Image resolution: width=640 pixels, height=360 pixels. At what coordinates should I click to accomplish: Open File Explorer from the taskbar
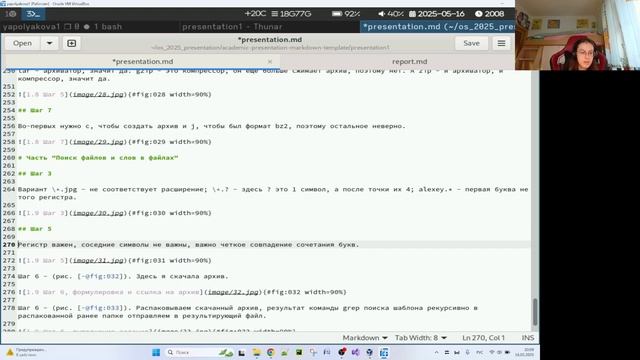256,352
